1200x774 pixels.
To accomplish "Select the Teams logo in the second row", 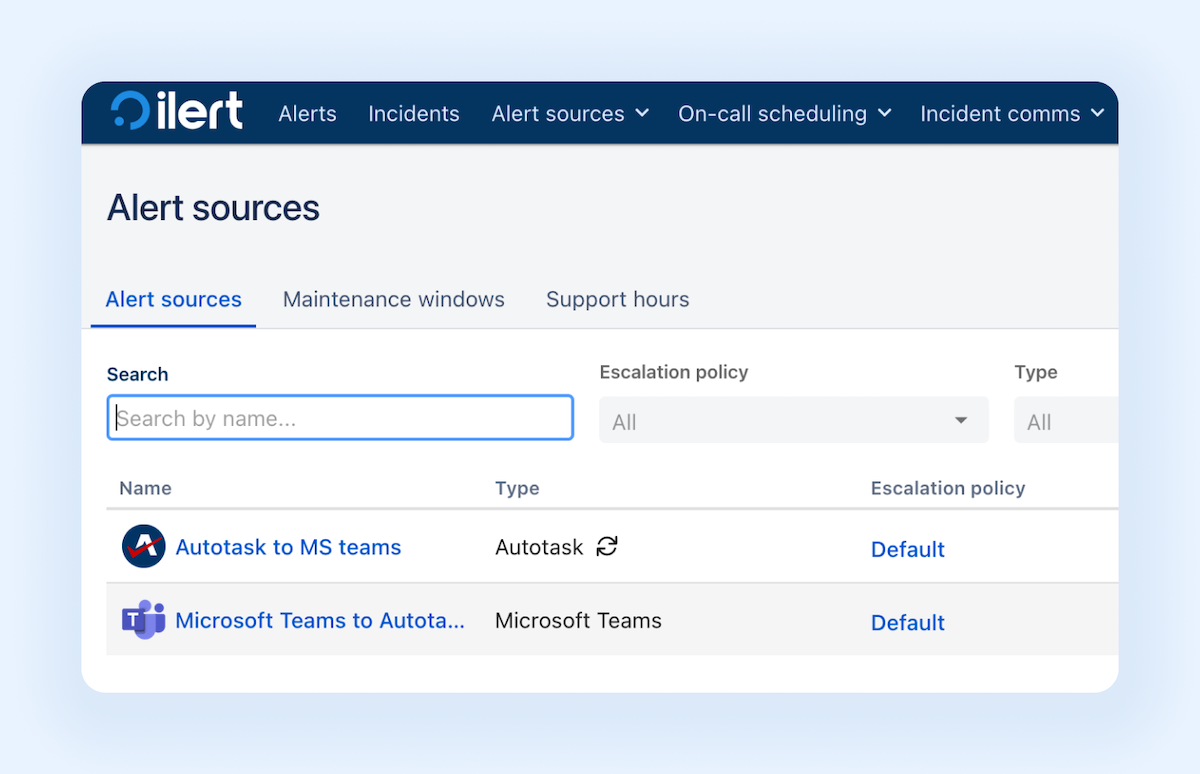I will tap(143, 620).
